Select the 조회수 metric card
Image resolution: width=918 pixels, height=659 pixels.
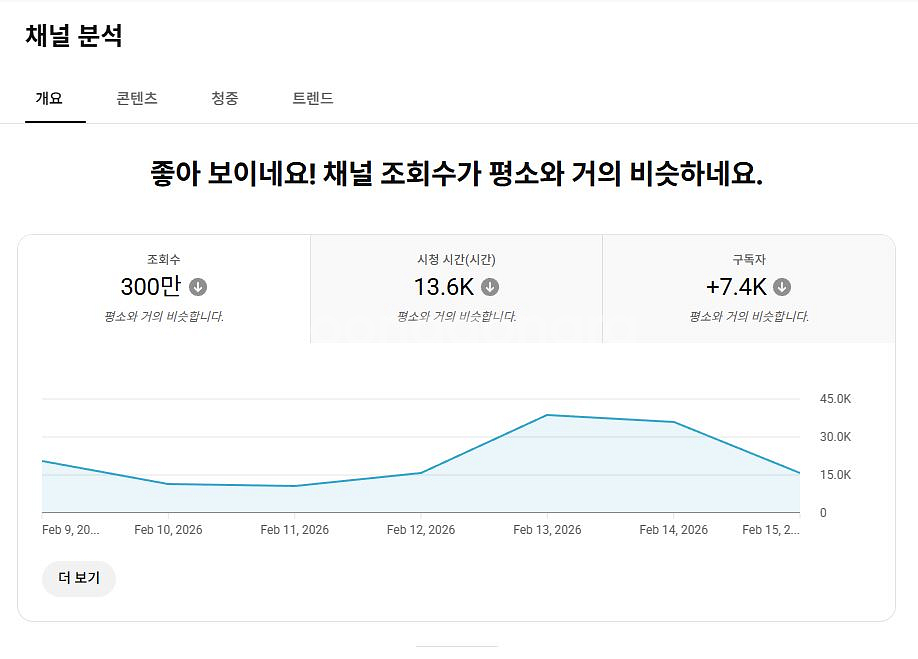coord(164,289)
